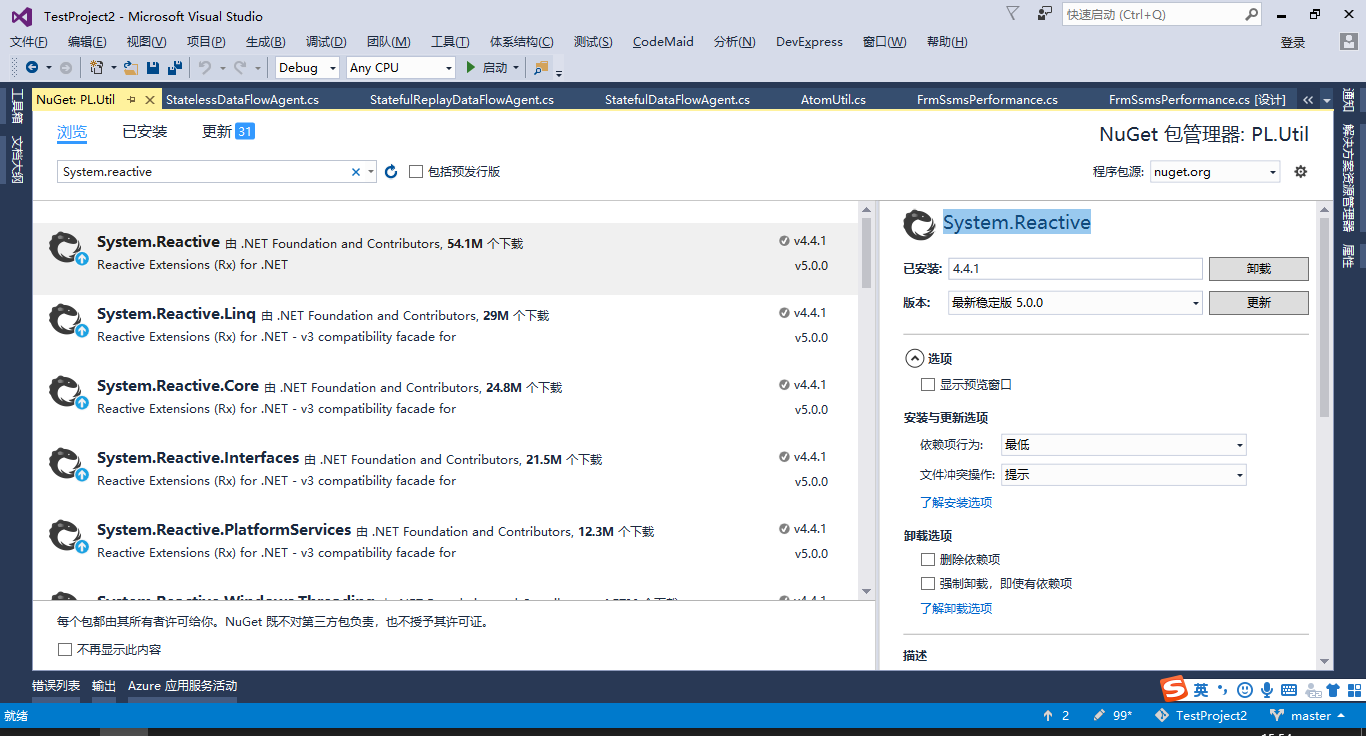Click the redo arrow icon
The height and width of the screenshot is (736, 1366).
pos(239,68)
